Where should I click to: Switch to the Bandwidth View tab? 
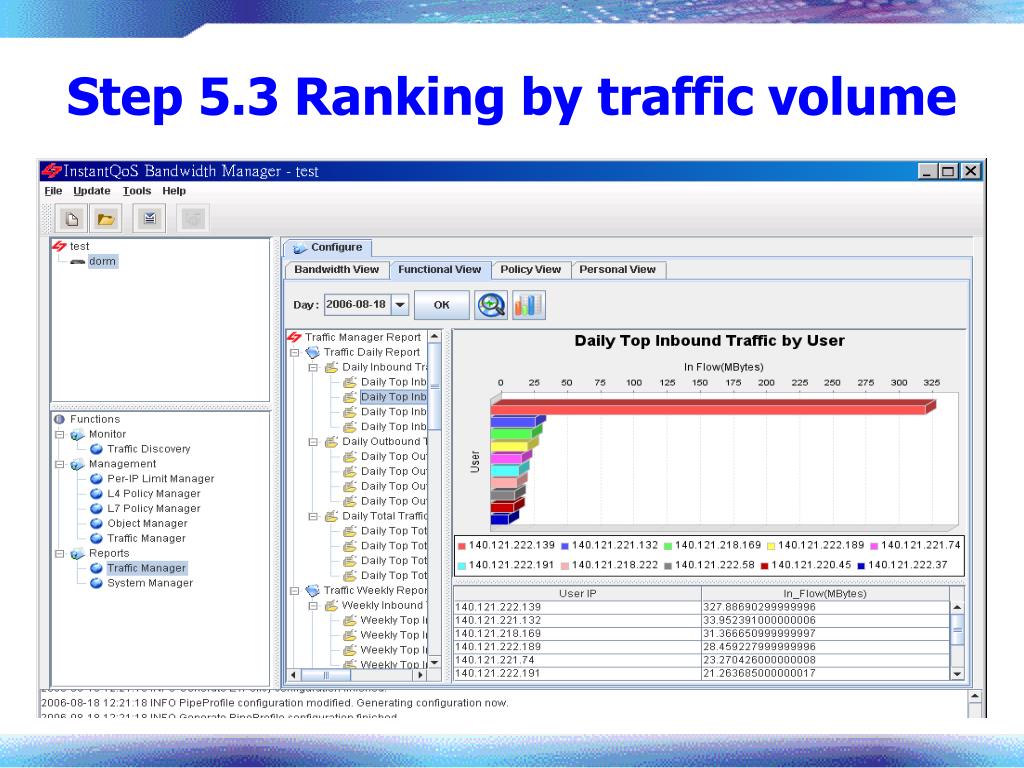[336, 270]
